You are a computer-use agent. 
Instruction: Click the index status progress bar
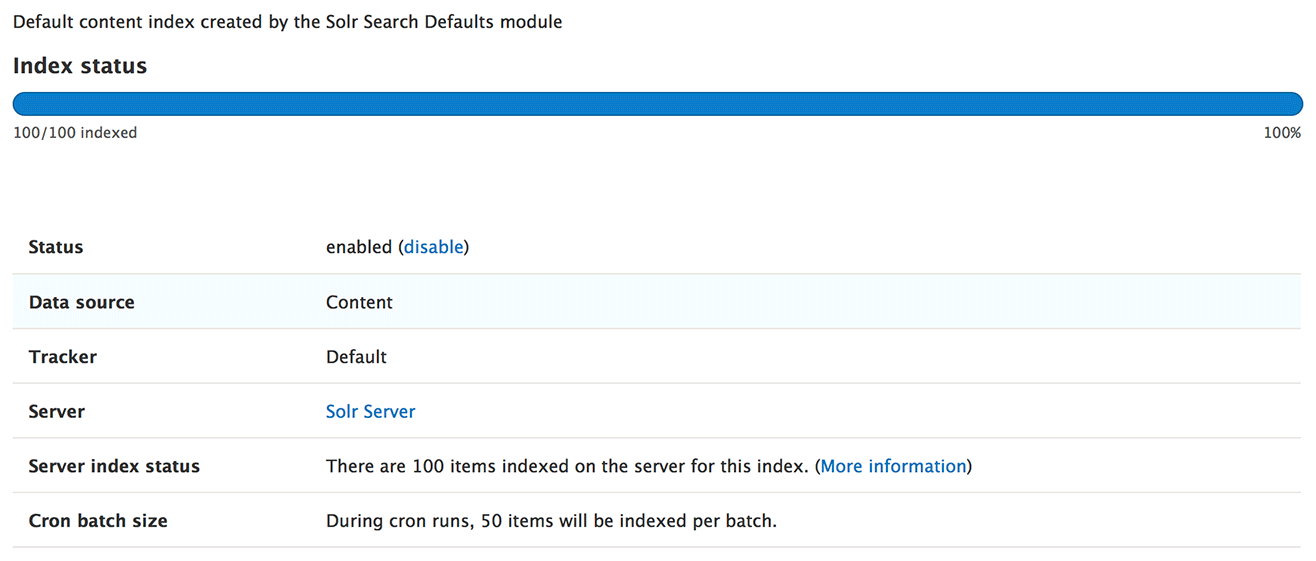[657, 104]
